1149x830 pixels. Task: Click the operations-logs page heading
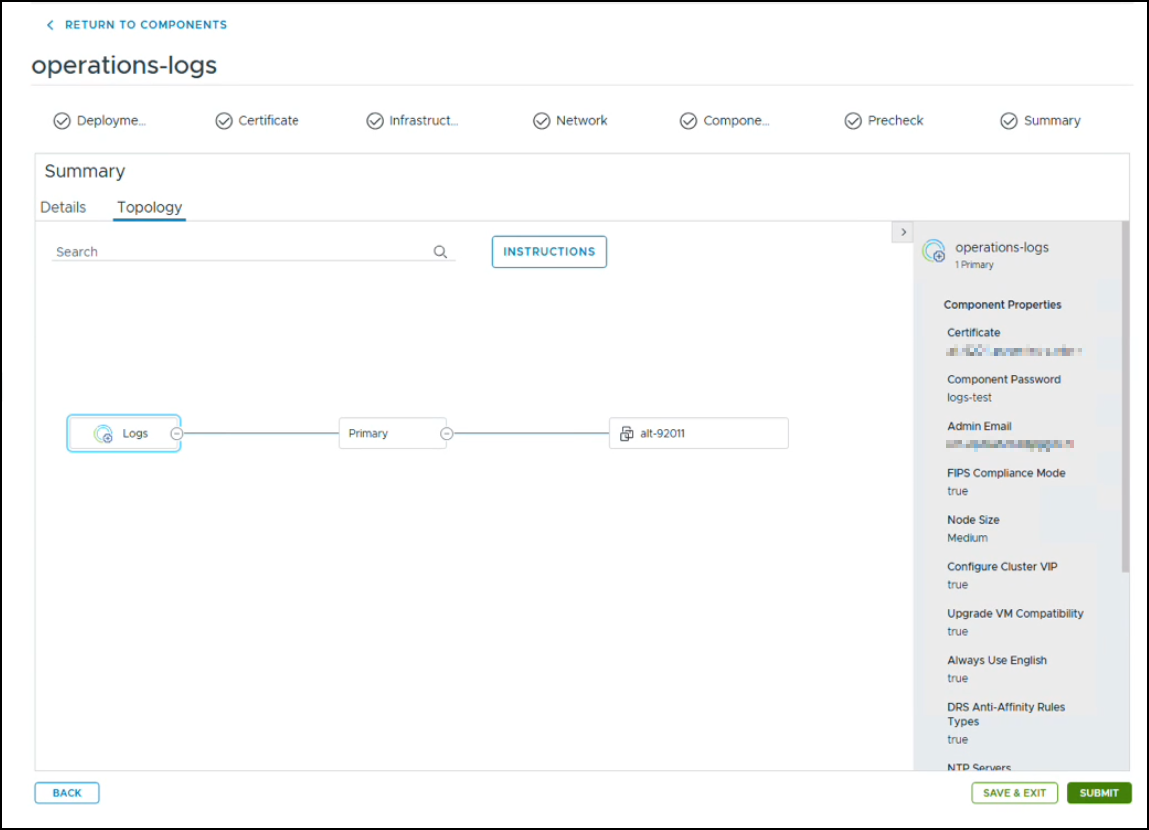124,65
